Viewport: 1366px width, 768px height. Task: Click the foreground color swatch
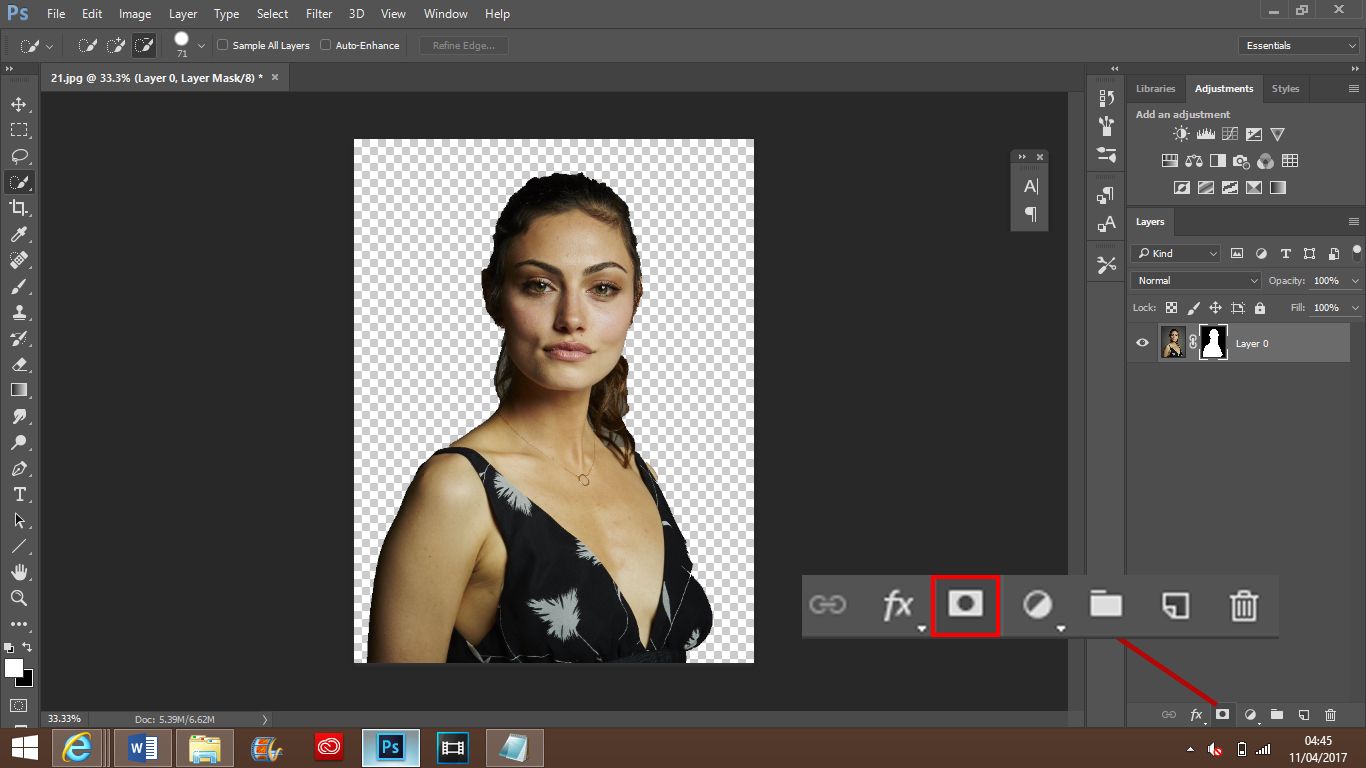click(x=14, y=668)
